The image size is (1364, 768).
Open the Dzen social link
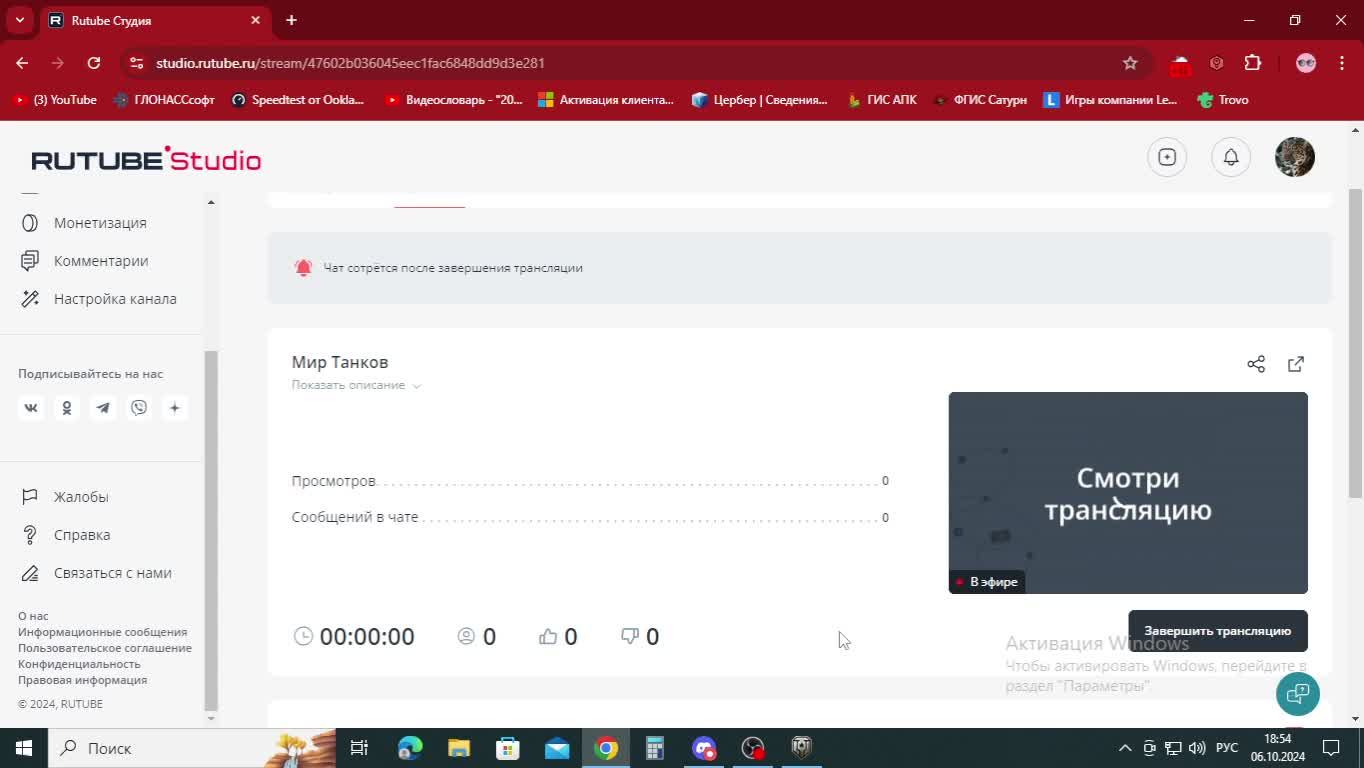[x=175, y=408]
